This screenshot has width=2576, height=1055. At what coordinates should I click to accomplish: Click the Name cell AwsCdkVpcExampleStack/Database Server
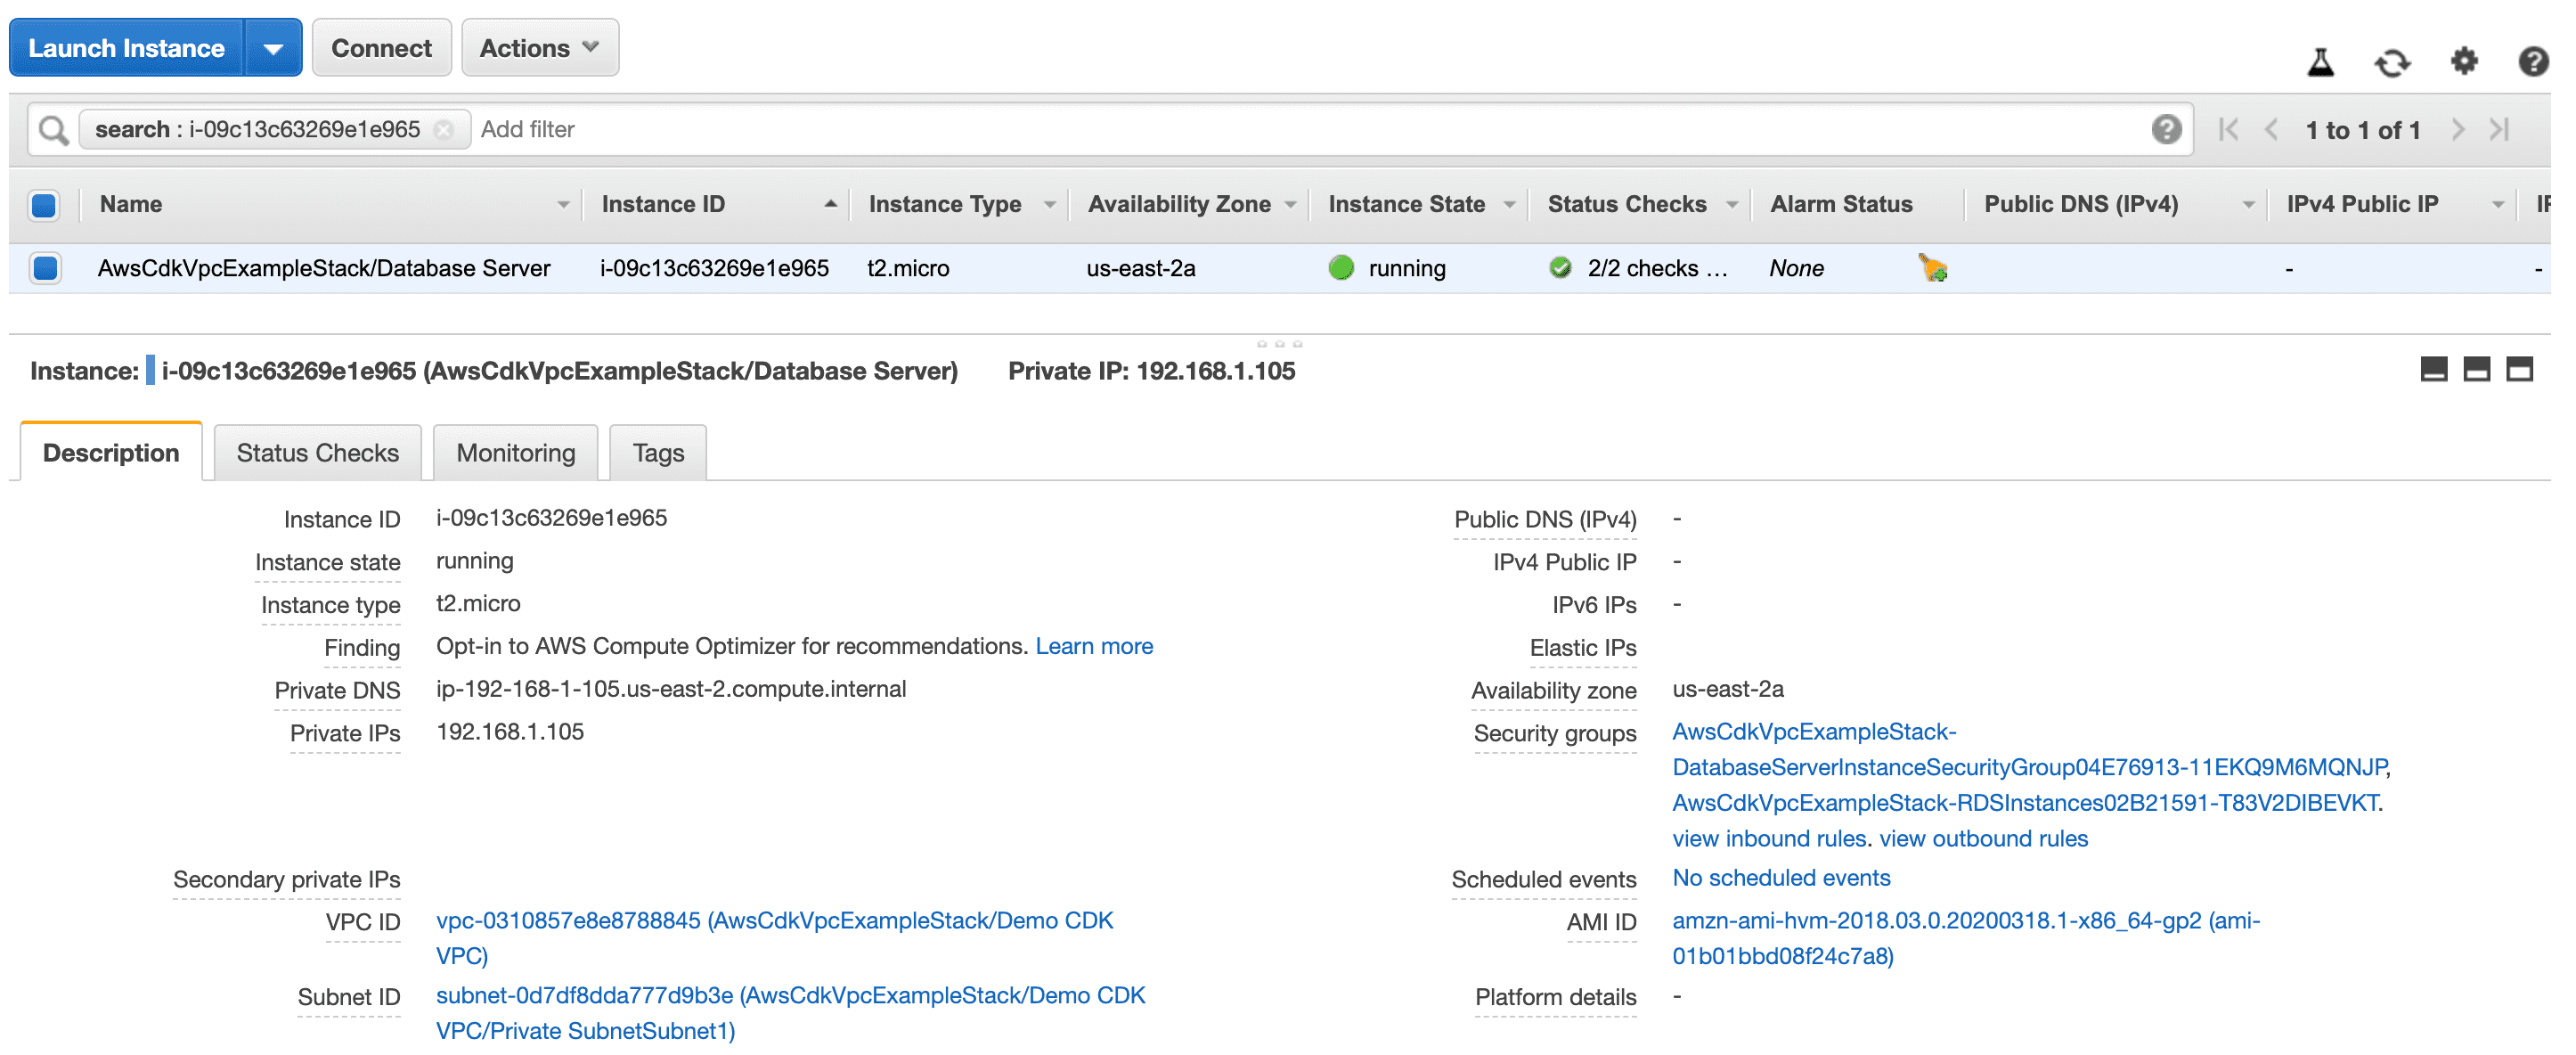(324, 268)
